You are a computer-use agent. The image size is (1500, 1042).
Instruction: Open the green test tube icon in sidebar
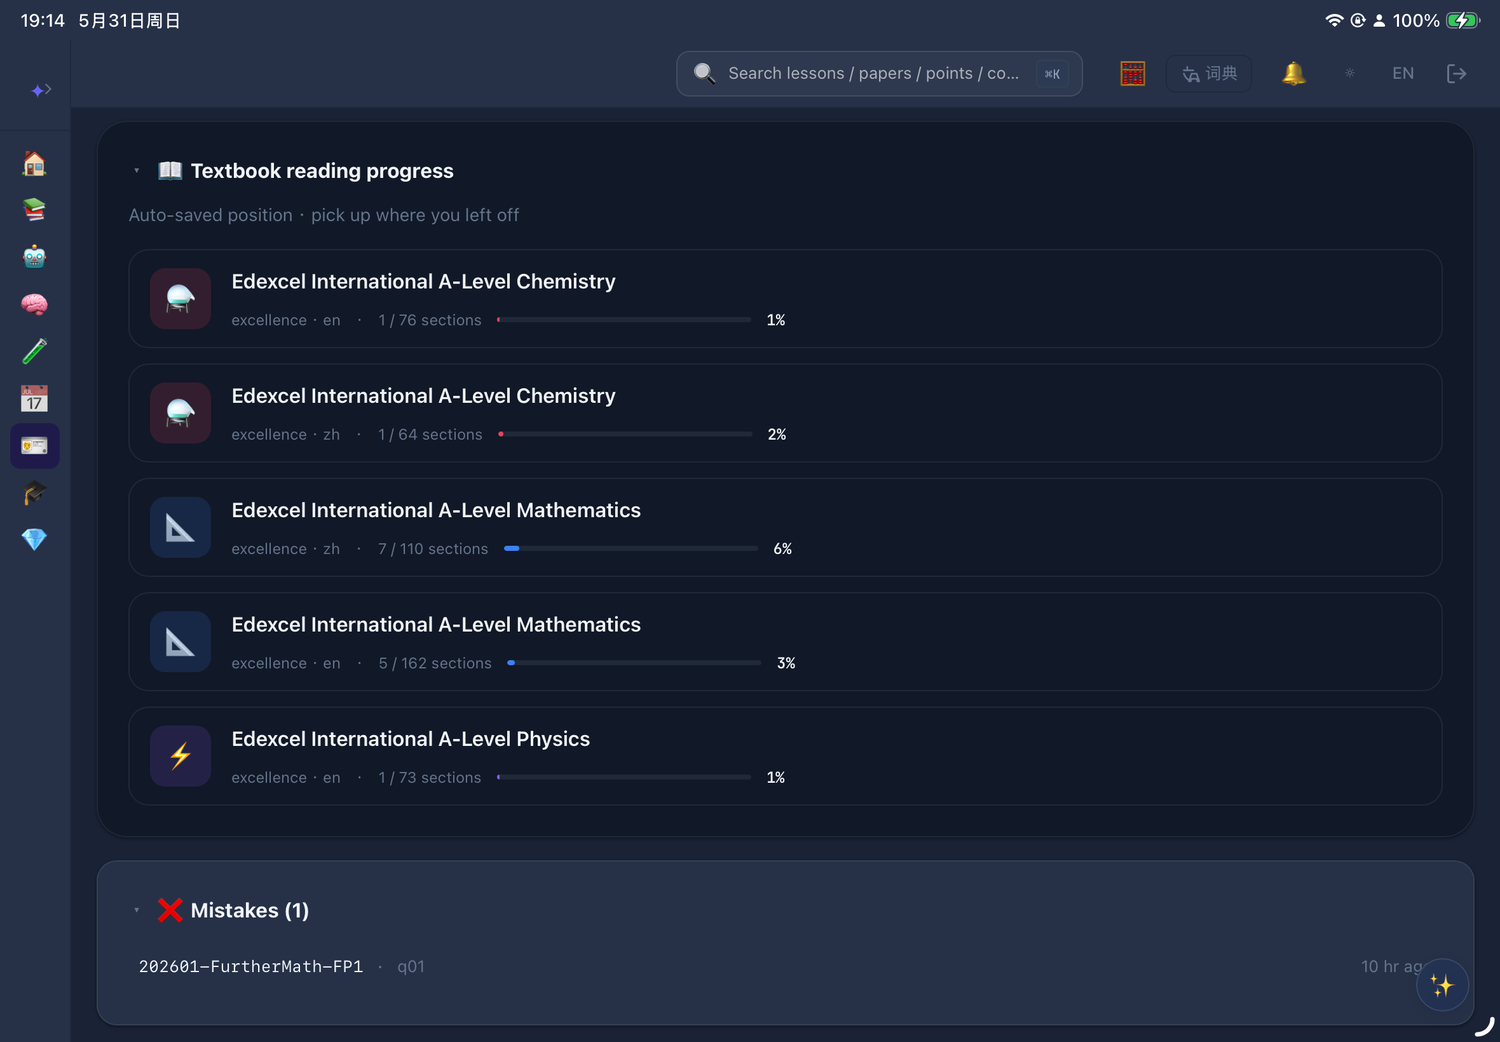click(35, 351)
